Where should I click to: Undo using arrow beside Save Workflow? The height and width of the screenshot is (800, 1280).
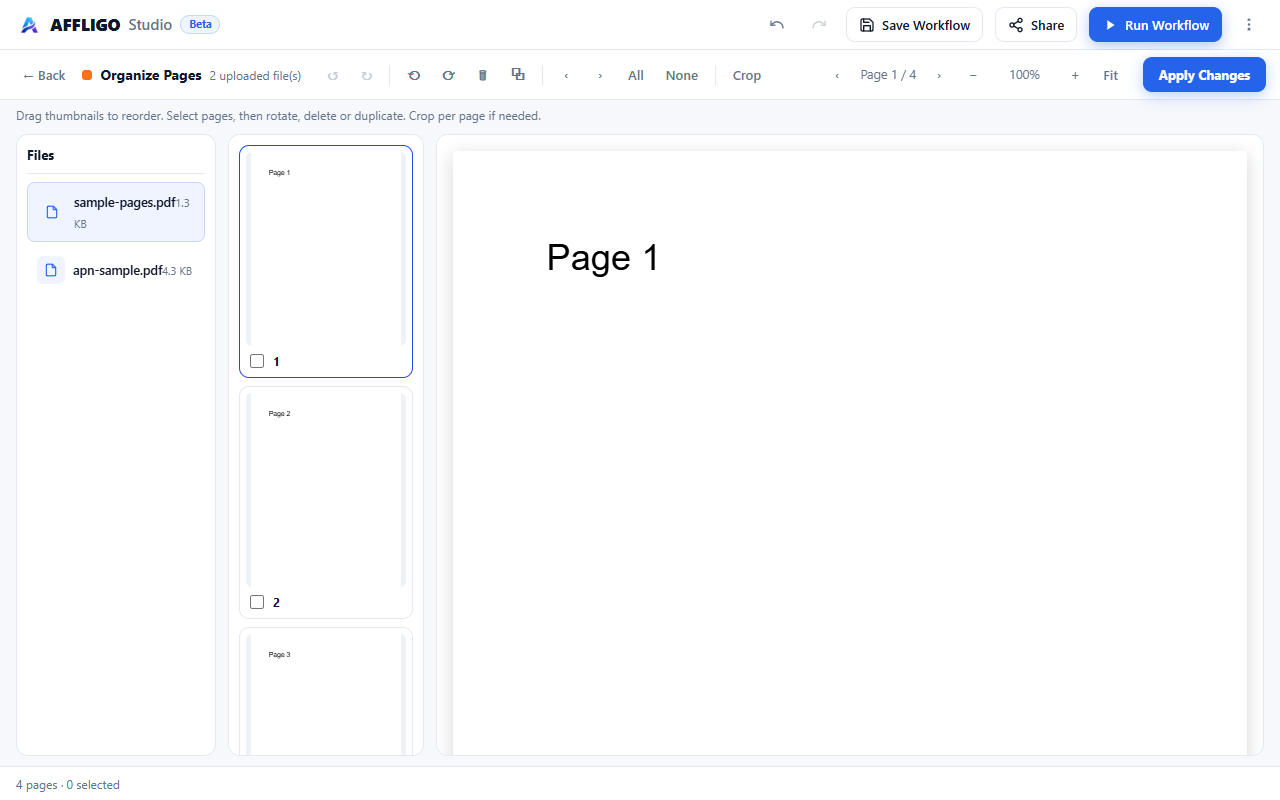[777, 25]
